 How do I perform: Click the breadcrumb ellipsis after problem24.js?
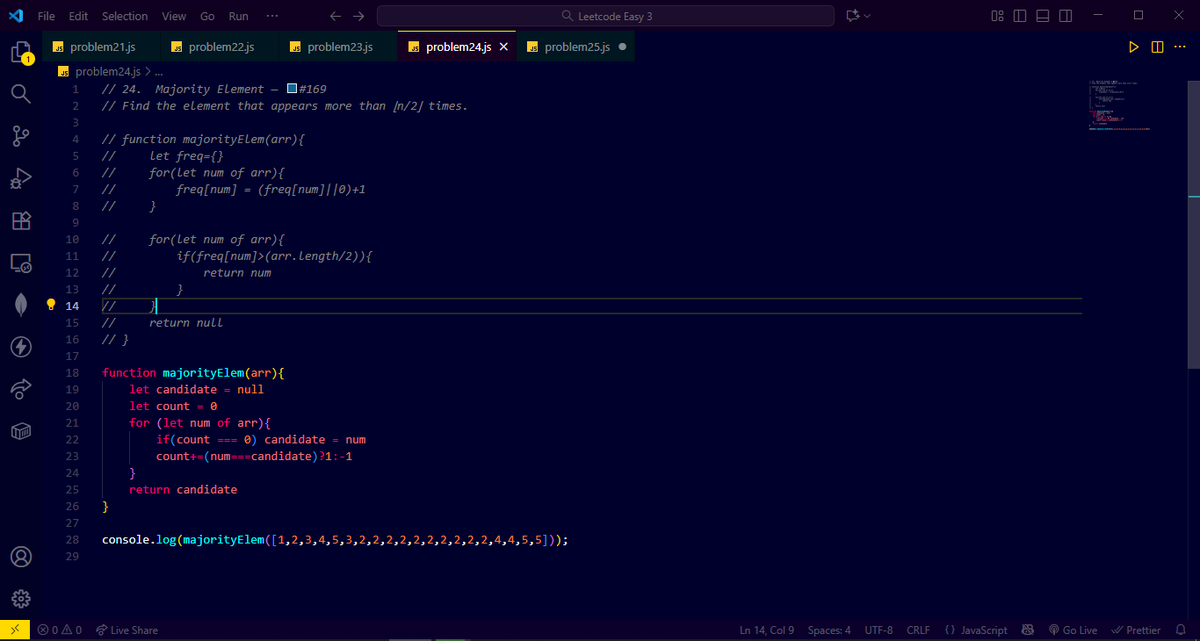point(158,71)
